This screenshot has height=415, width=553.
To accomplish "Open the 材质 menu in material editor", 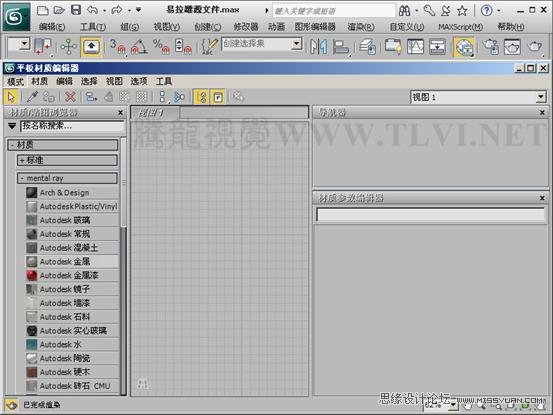I will pyautogui.click(x=40, y=81).
